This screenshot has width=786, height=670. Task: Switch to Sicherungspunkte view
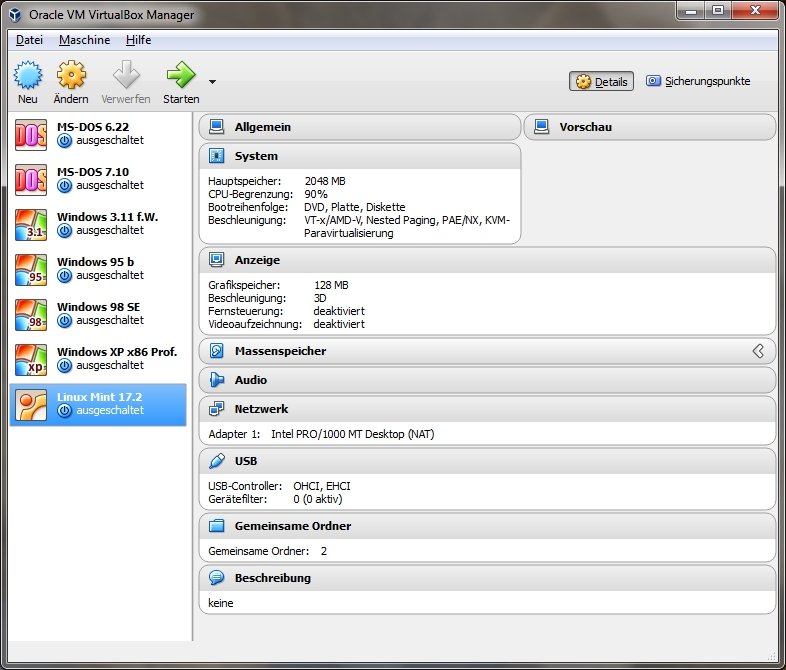[698, 81]
